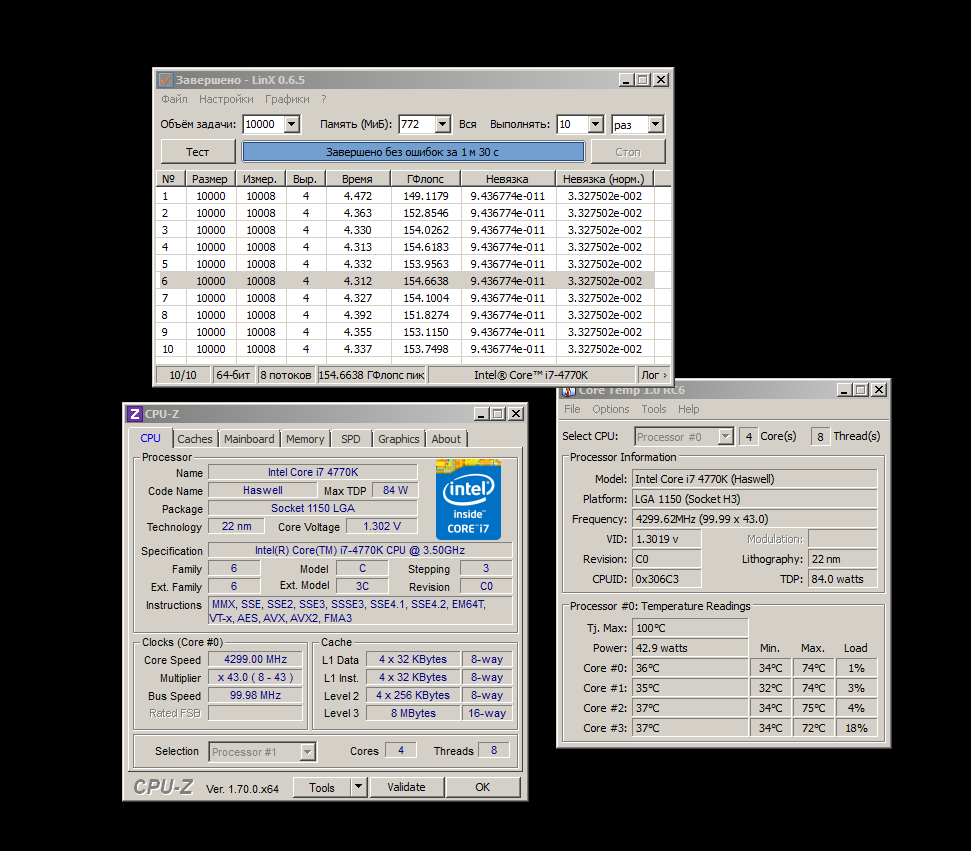Click the LinX app icon in title bar
Image resolution: width=971 pixels, height=851 pixels.
tap(165, 80)
